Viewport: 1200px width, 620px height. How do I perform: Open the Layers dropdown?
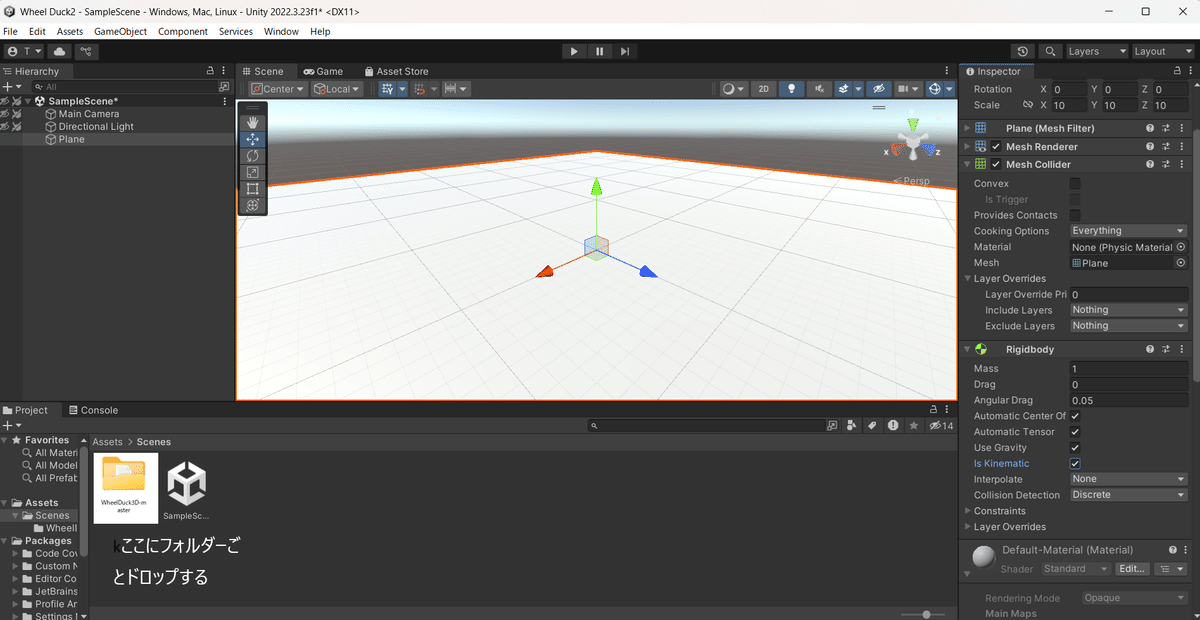tap(1097, 51)
